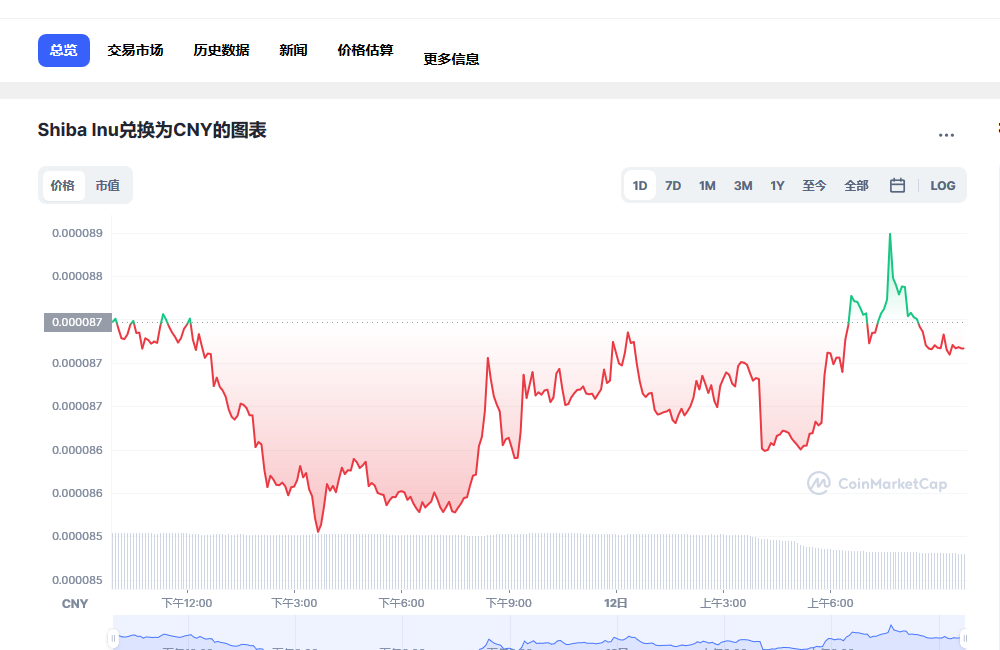The height and width of the screenshot is (650, 1000).
Task: Expand the 更多信息 menu
Action: (452, 59)
